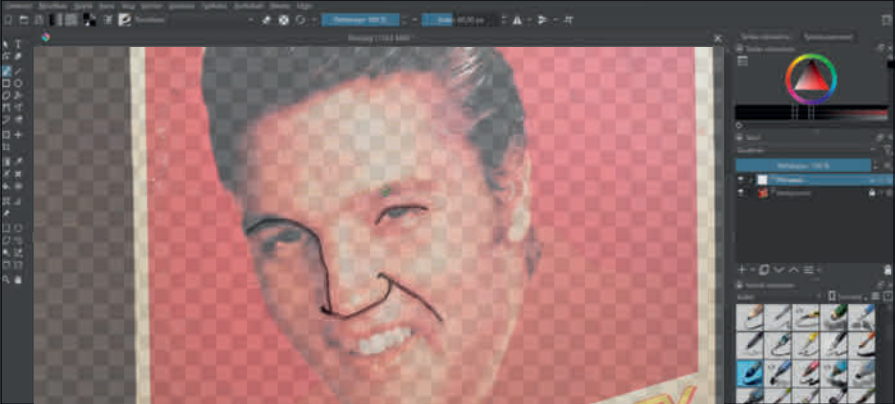Click the horizontal mirror tool icon
The image size is (895, 404).
pos(516,19)
